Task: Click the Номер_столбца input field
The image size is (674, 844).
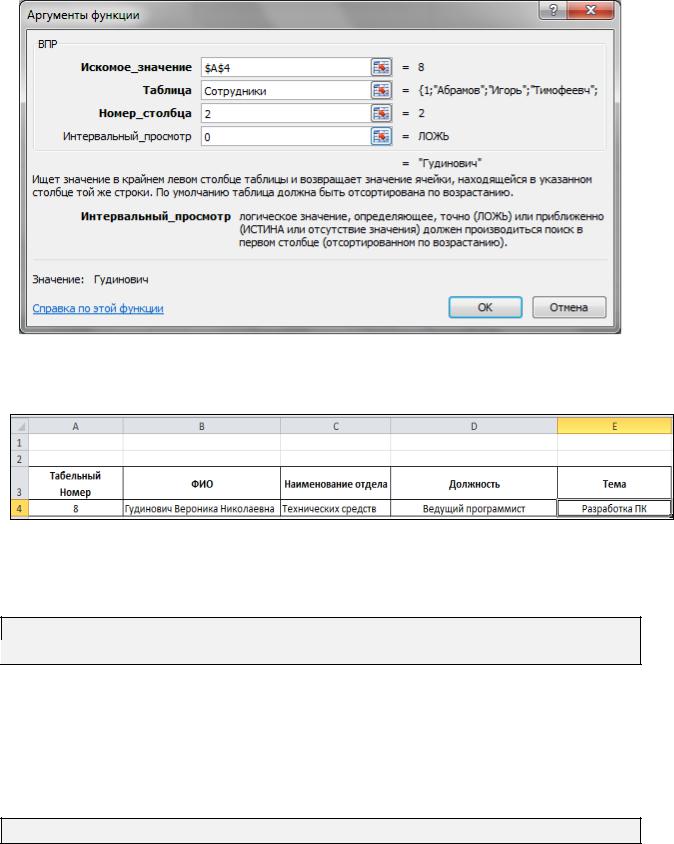Action: click(285, 113)
